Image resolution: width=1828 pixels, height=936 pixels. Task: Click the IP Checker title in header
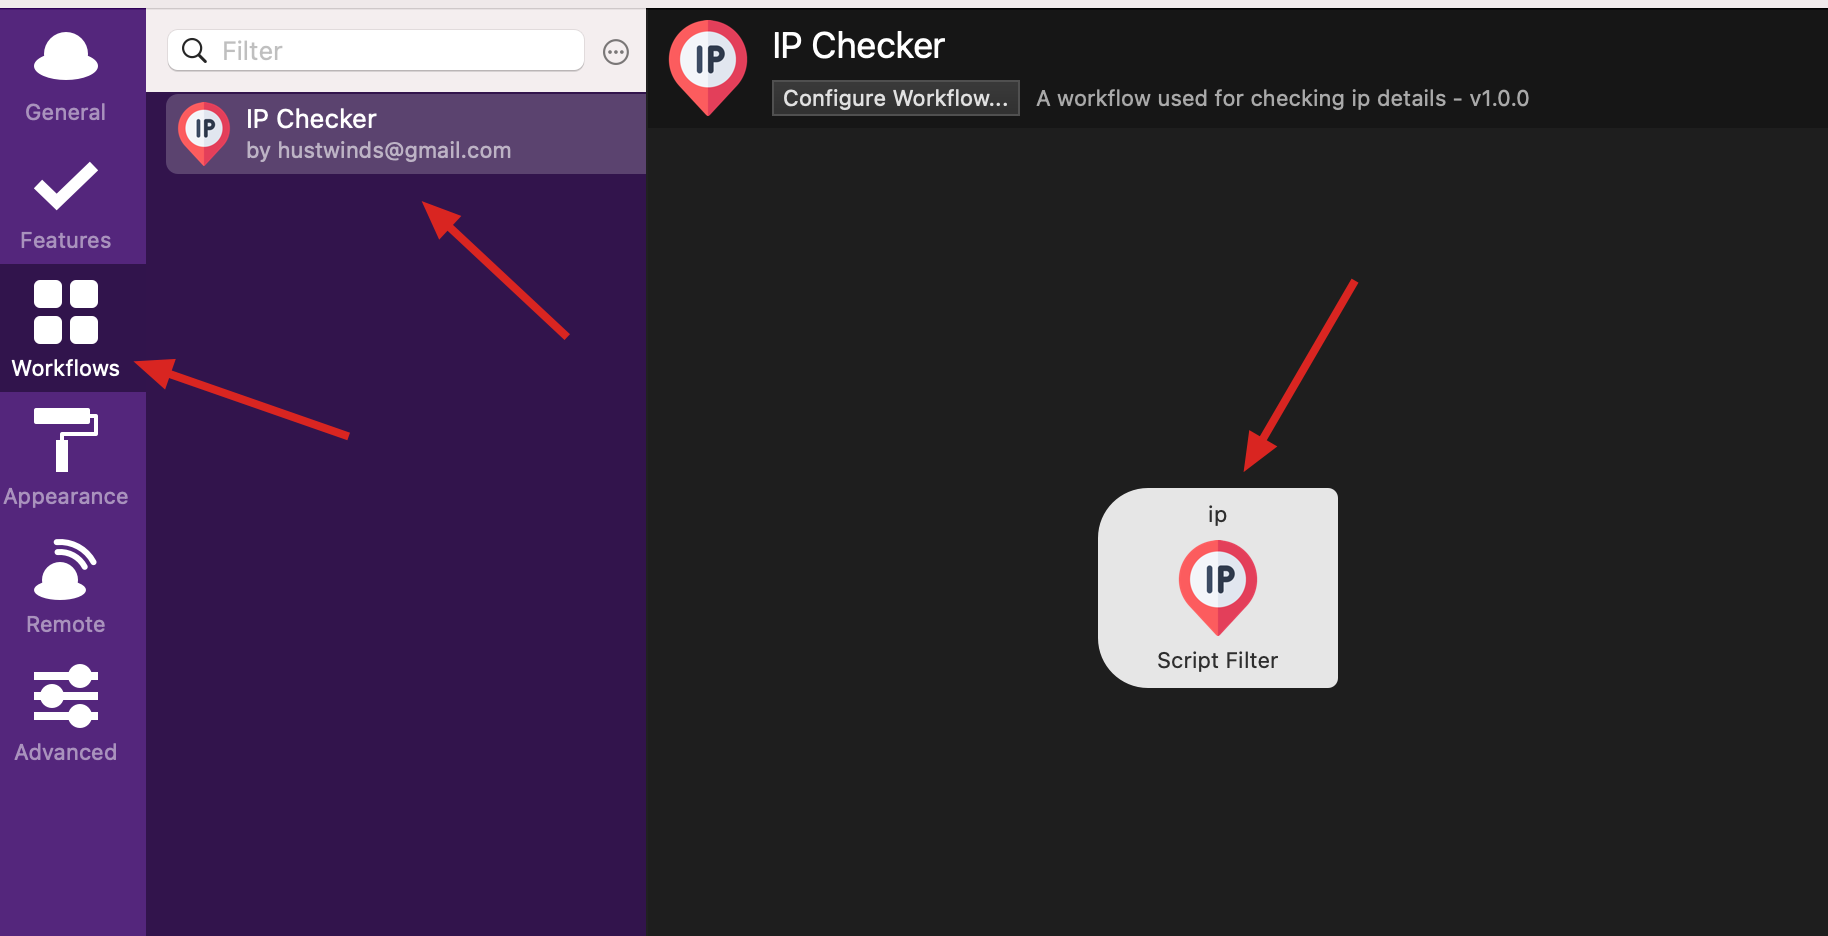tap(858, 46)
